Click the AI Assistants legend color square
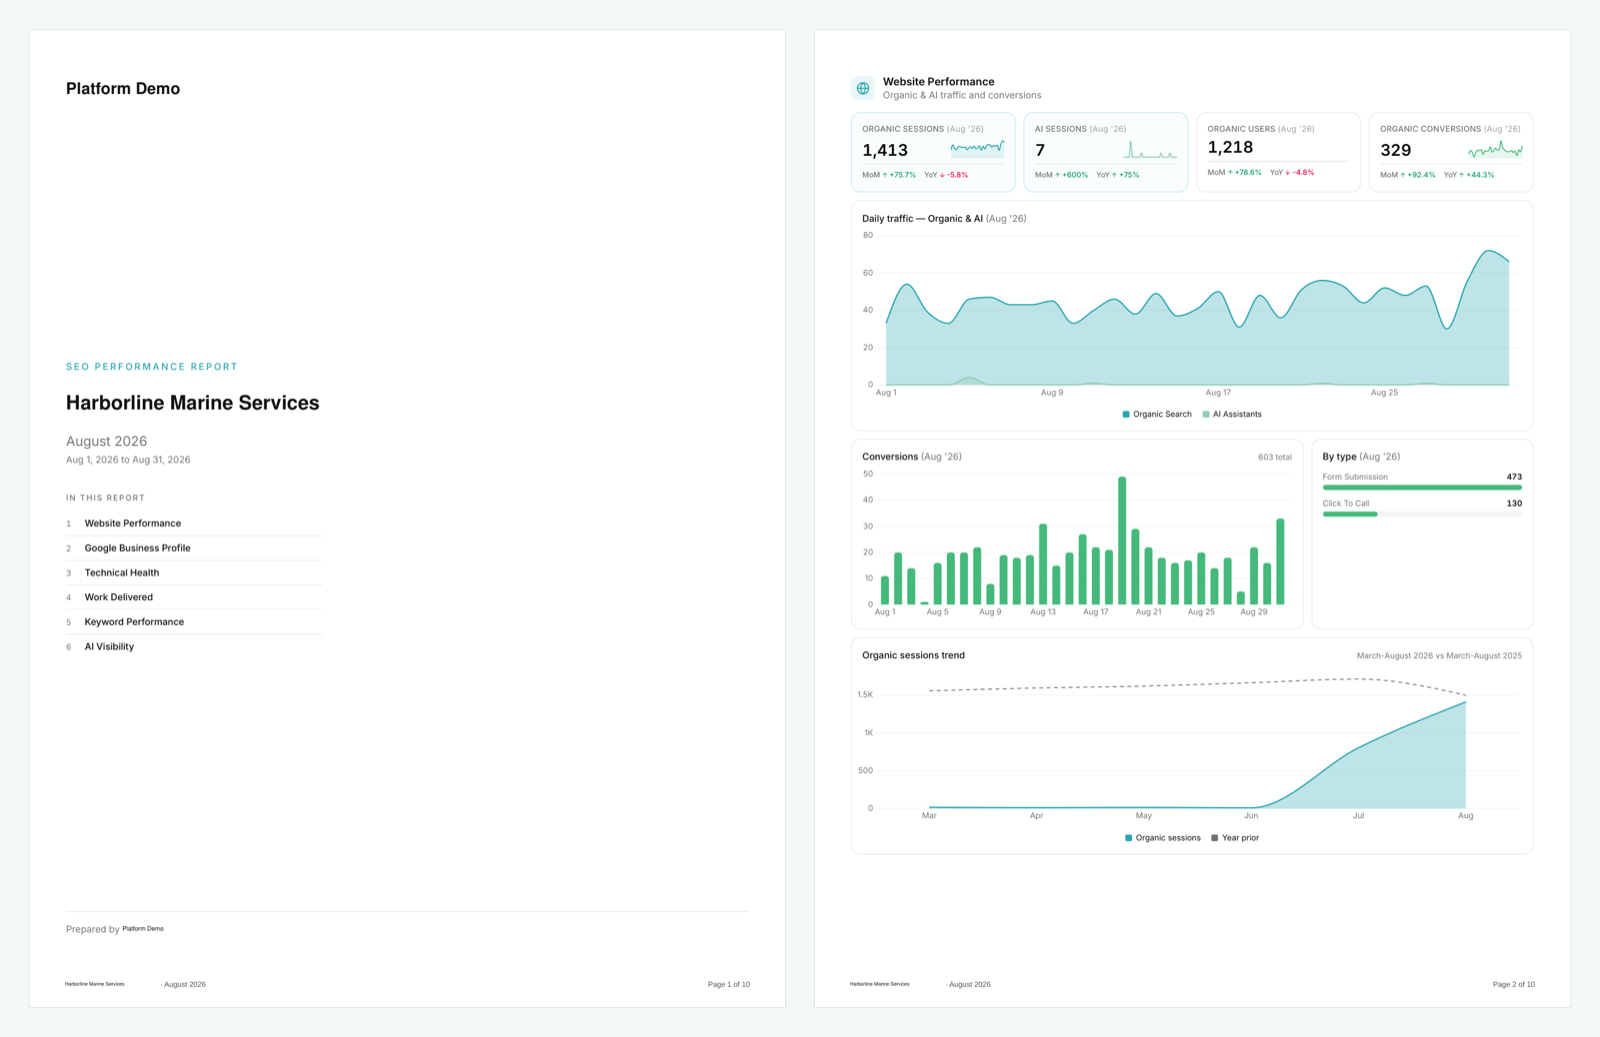 [x=1206, y=414]
